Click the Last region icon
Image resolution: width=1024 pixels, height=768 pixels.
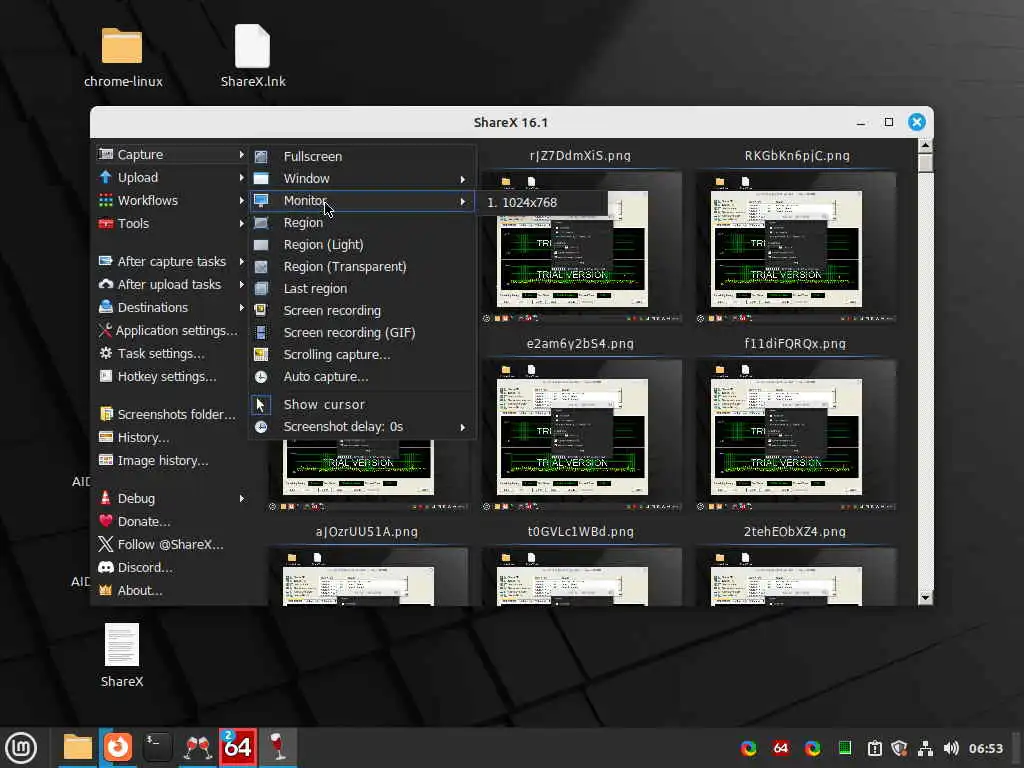(x=261, y=289)
